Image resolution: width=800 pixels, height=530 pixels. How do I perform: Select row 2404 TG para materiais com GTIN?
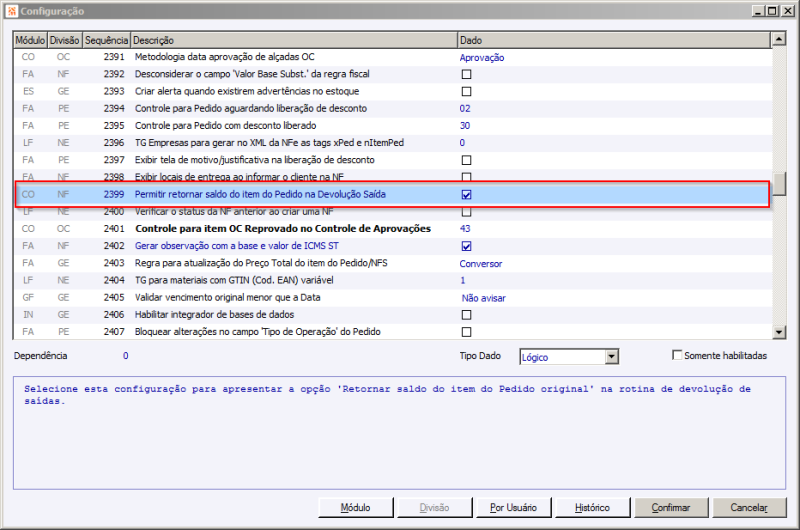coord(393,281)
